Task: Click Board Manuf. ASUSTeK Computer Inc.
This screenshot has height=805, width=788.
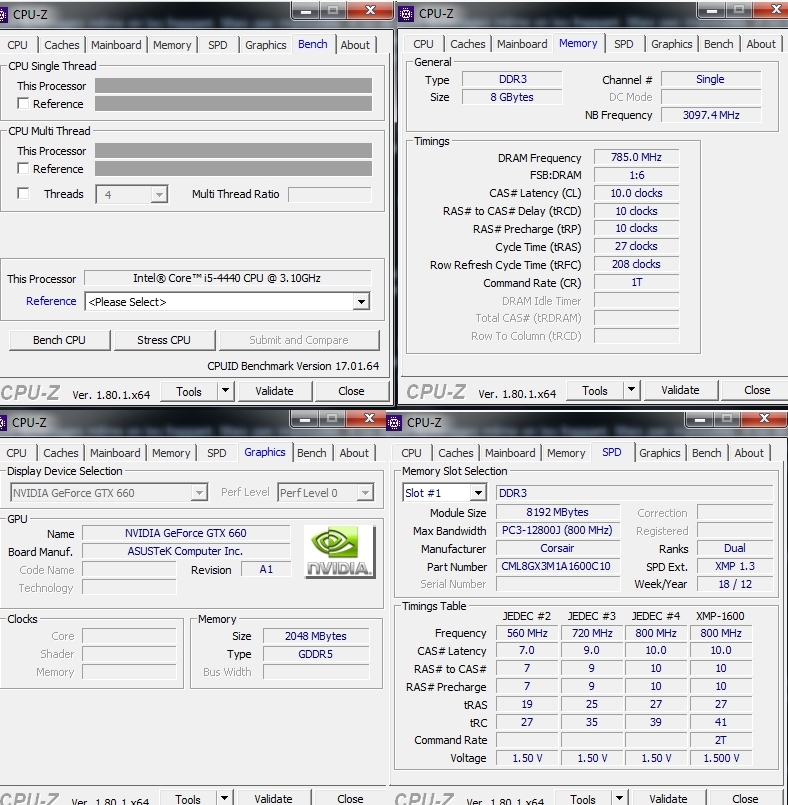Action: click(x=186, y=551)
